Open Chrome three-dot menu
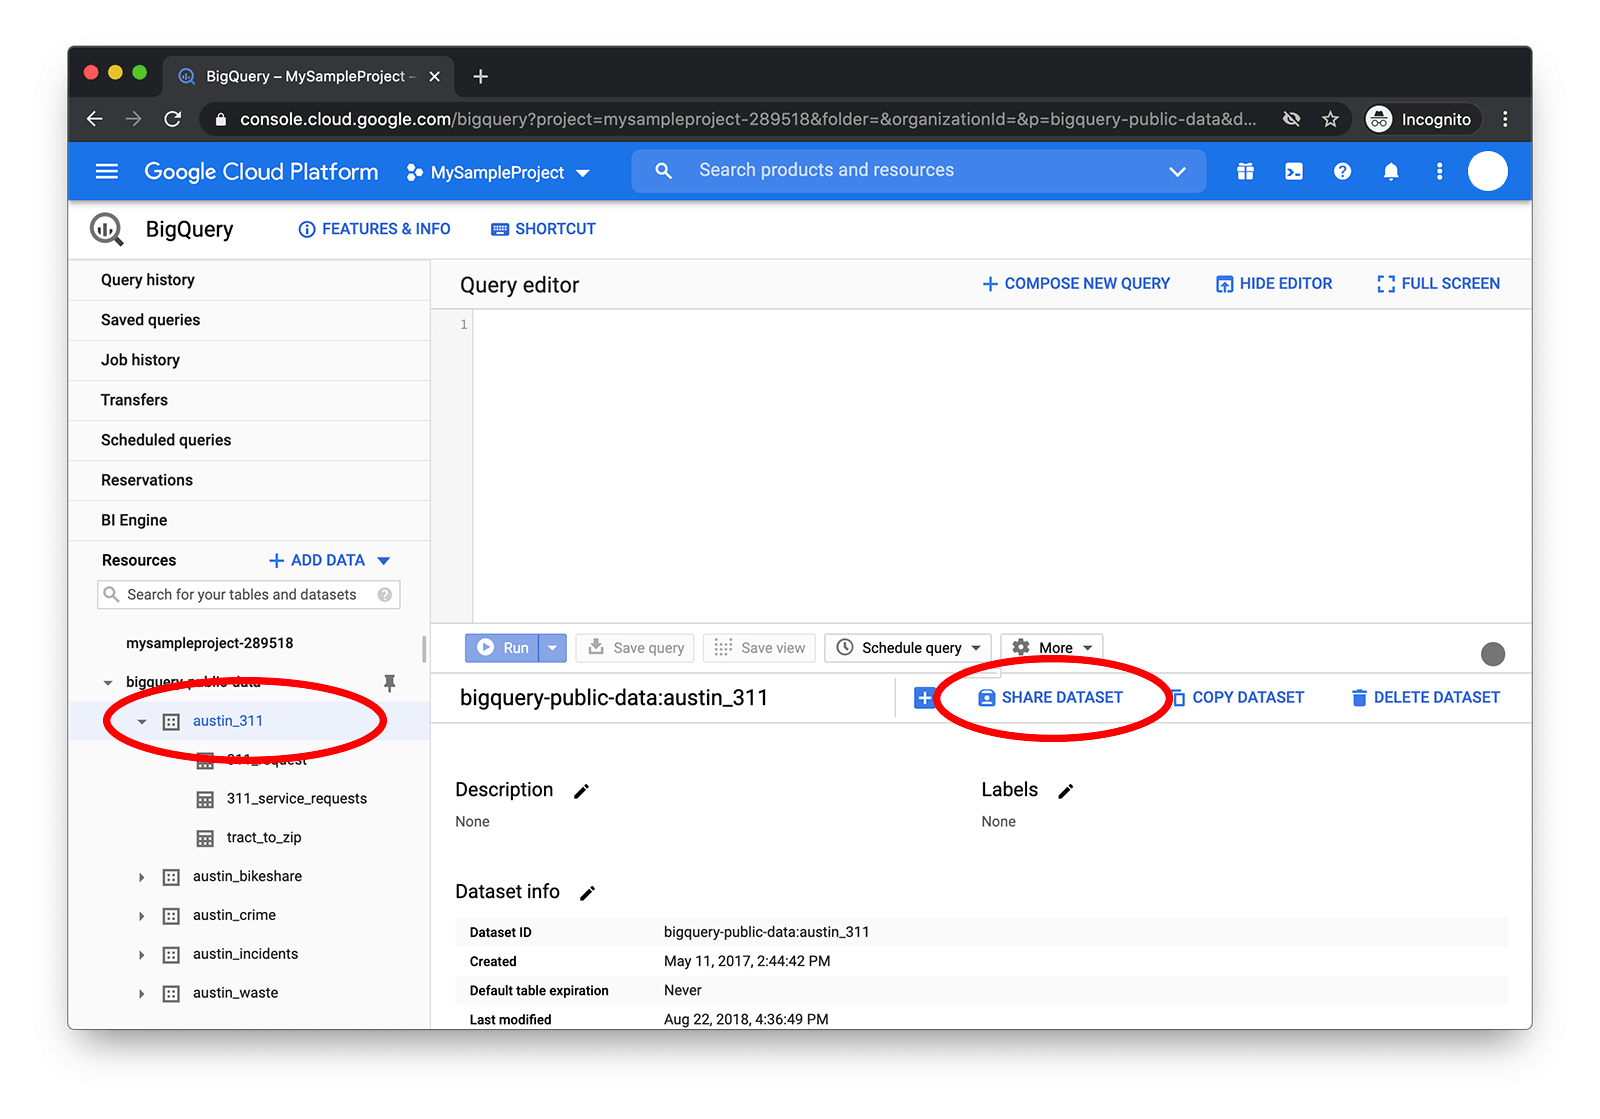Image resolution: width=1600 pixels, height=1119 pixels. click(x=1505, y=119)
